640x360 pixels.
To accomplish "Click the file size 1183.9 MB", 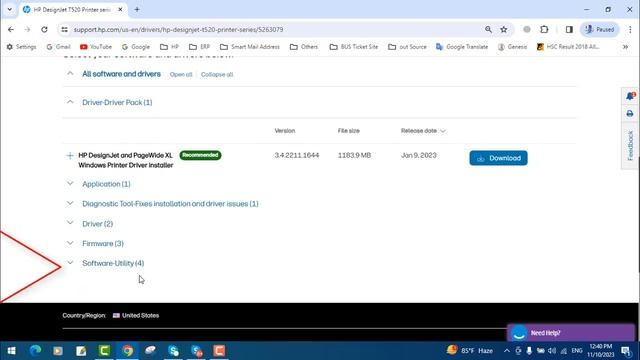I will pyautogui.click(x=354, y=156).
